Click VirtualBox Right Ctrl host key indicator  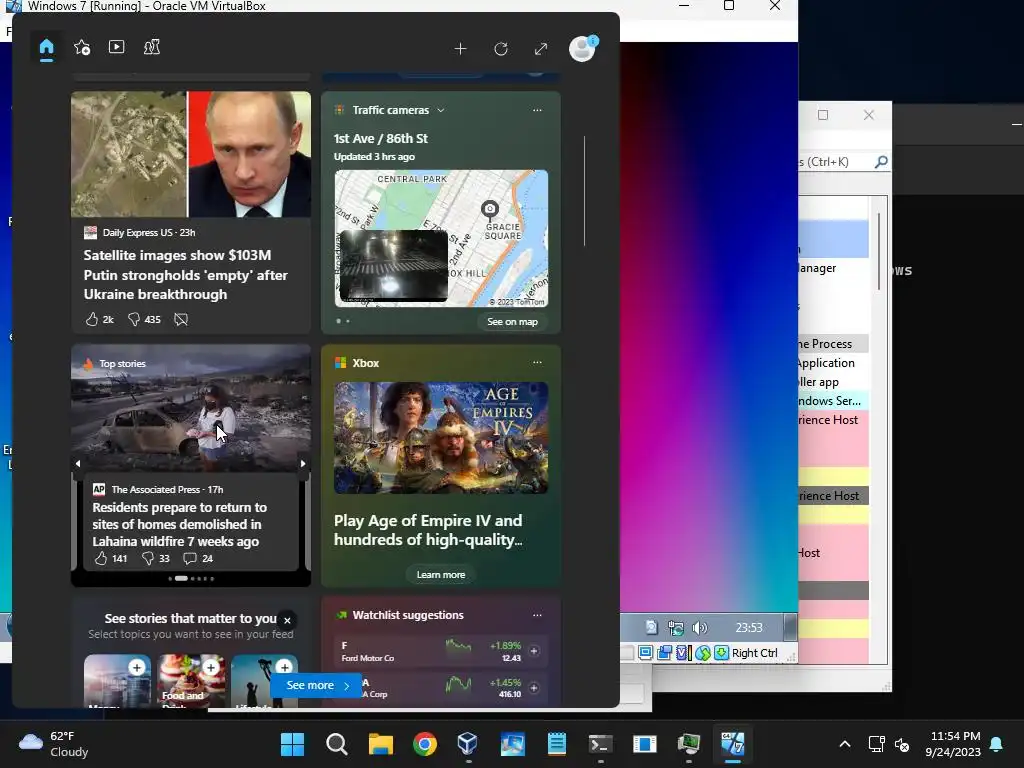755,653
